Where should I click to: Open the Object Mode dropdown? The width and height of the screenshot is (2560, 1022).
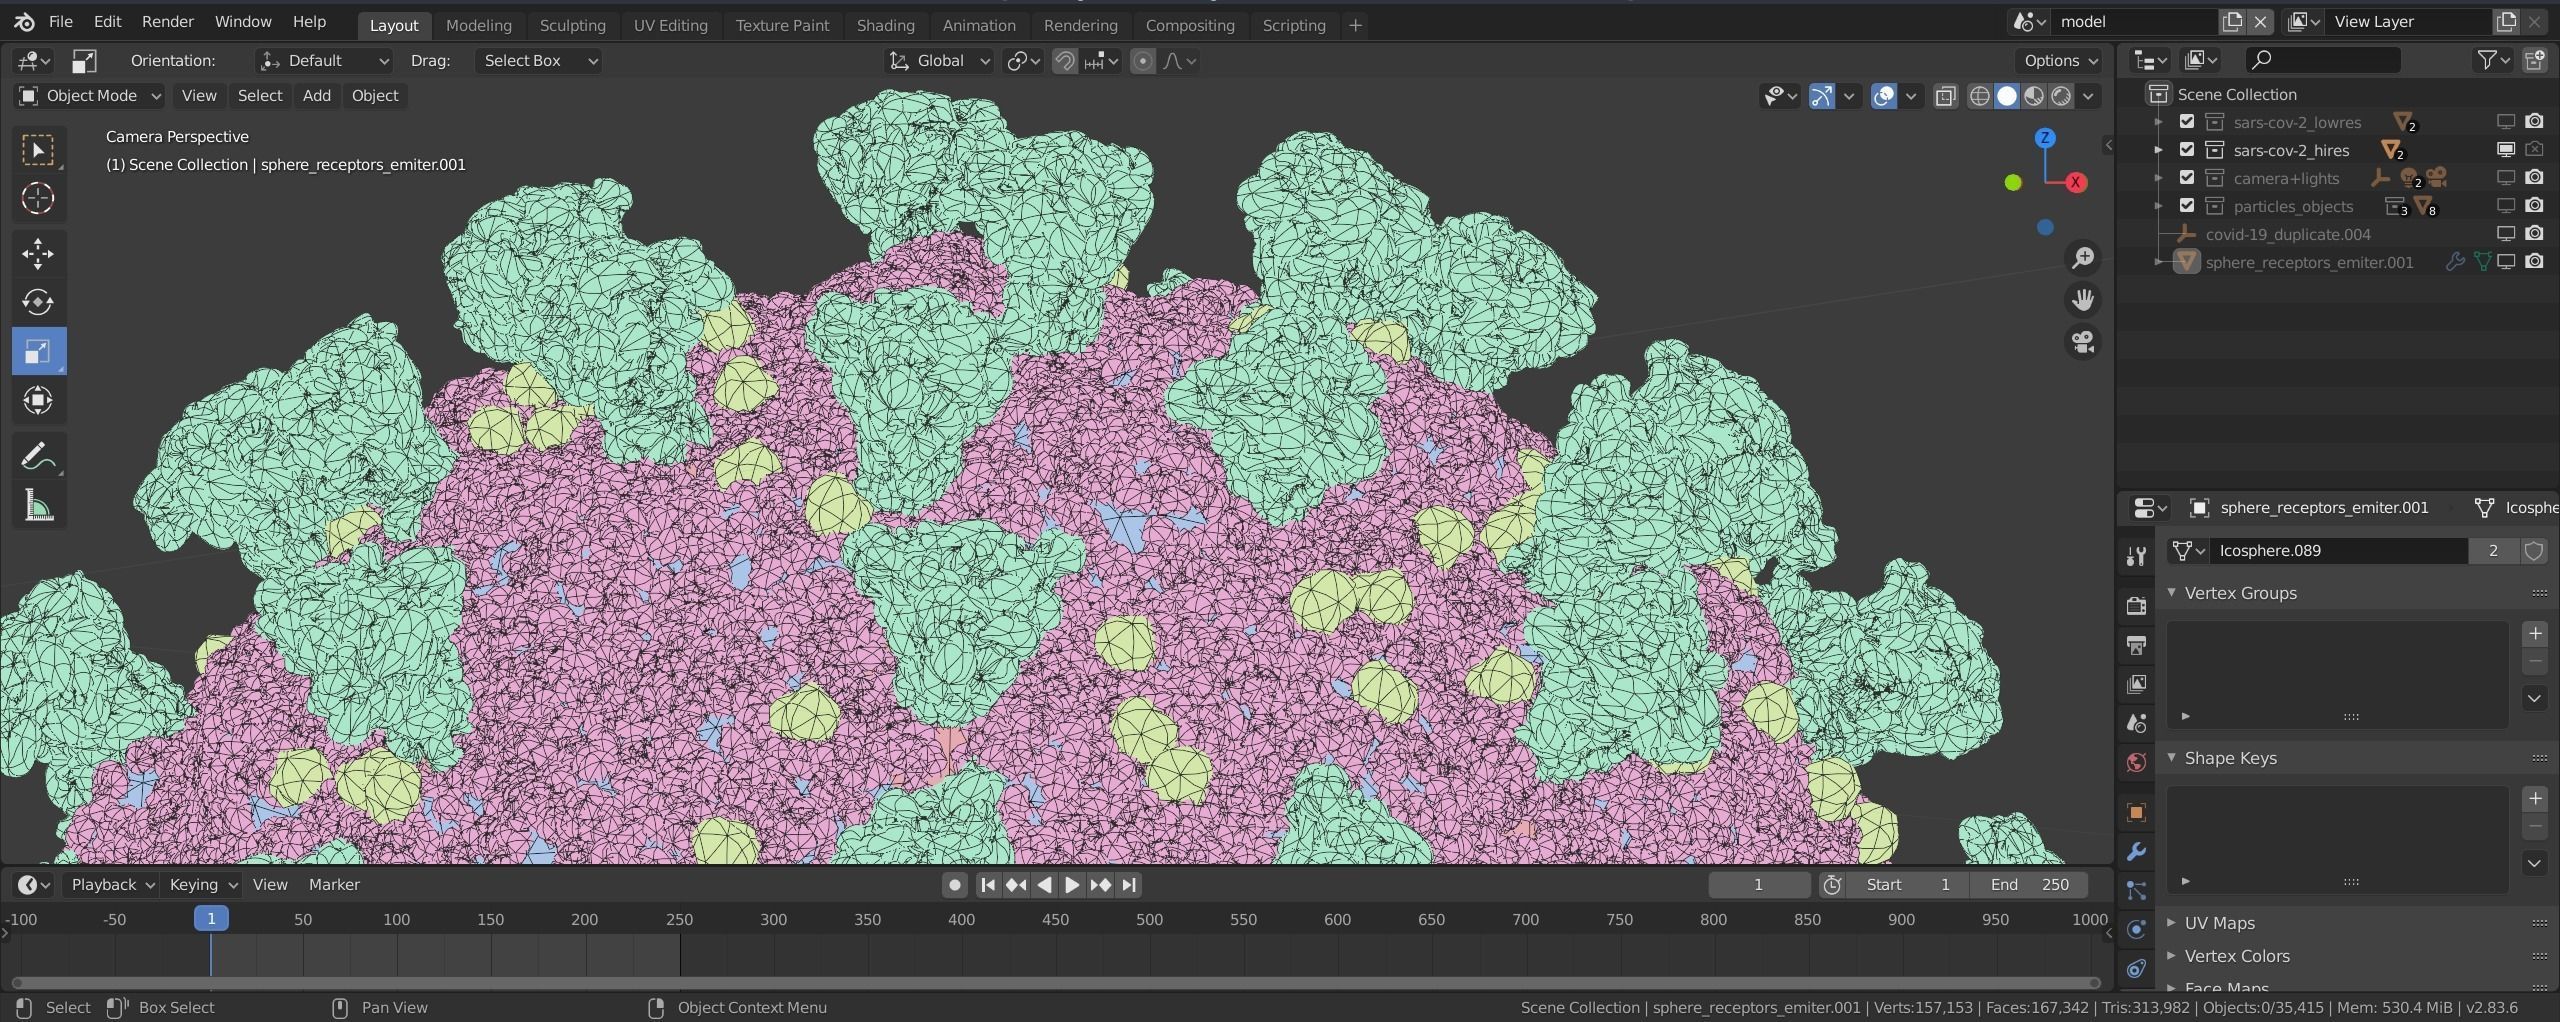pos(90,95)
